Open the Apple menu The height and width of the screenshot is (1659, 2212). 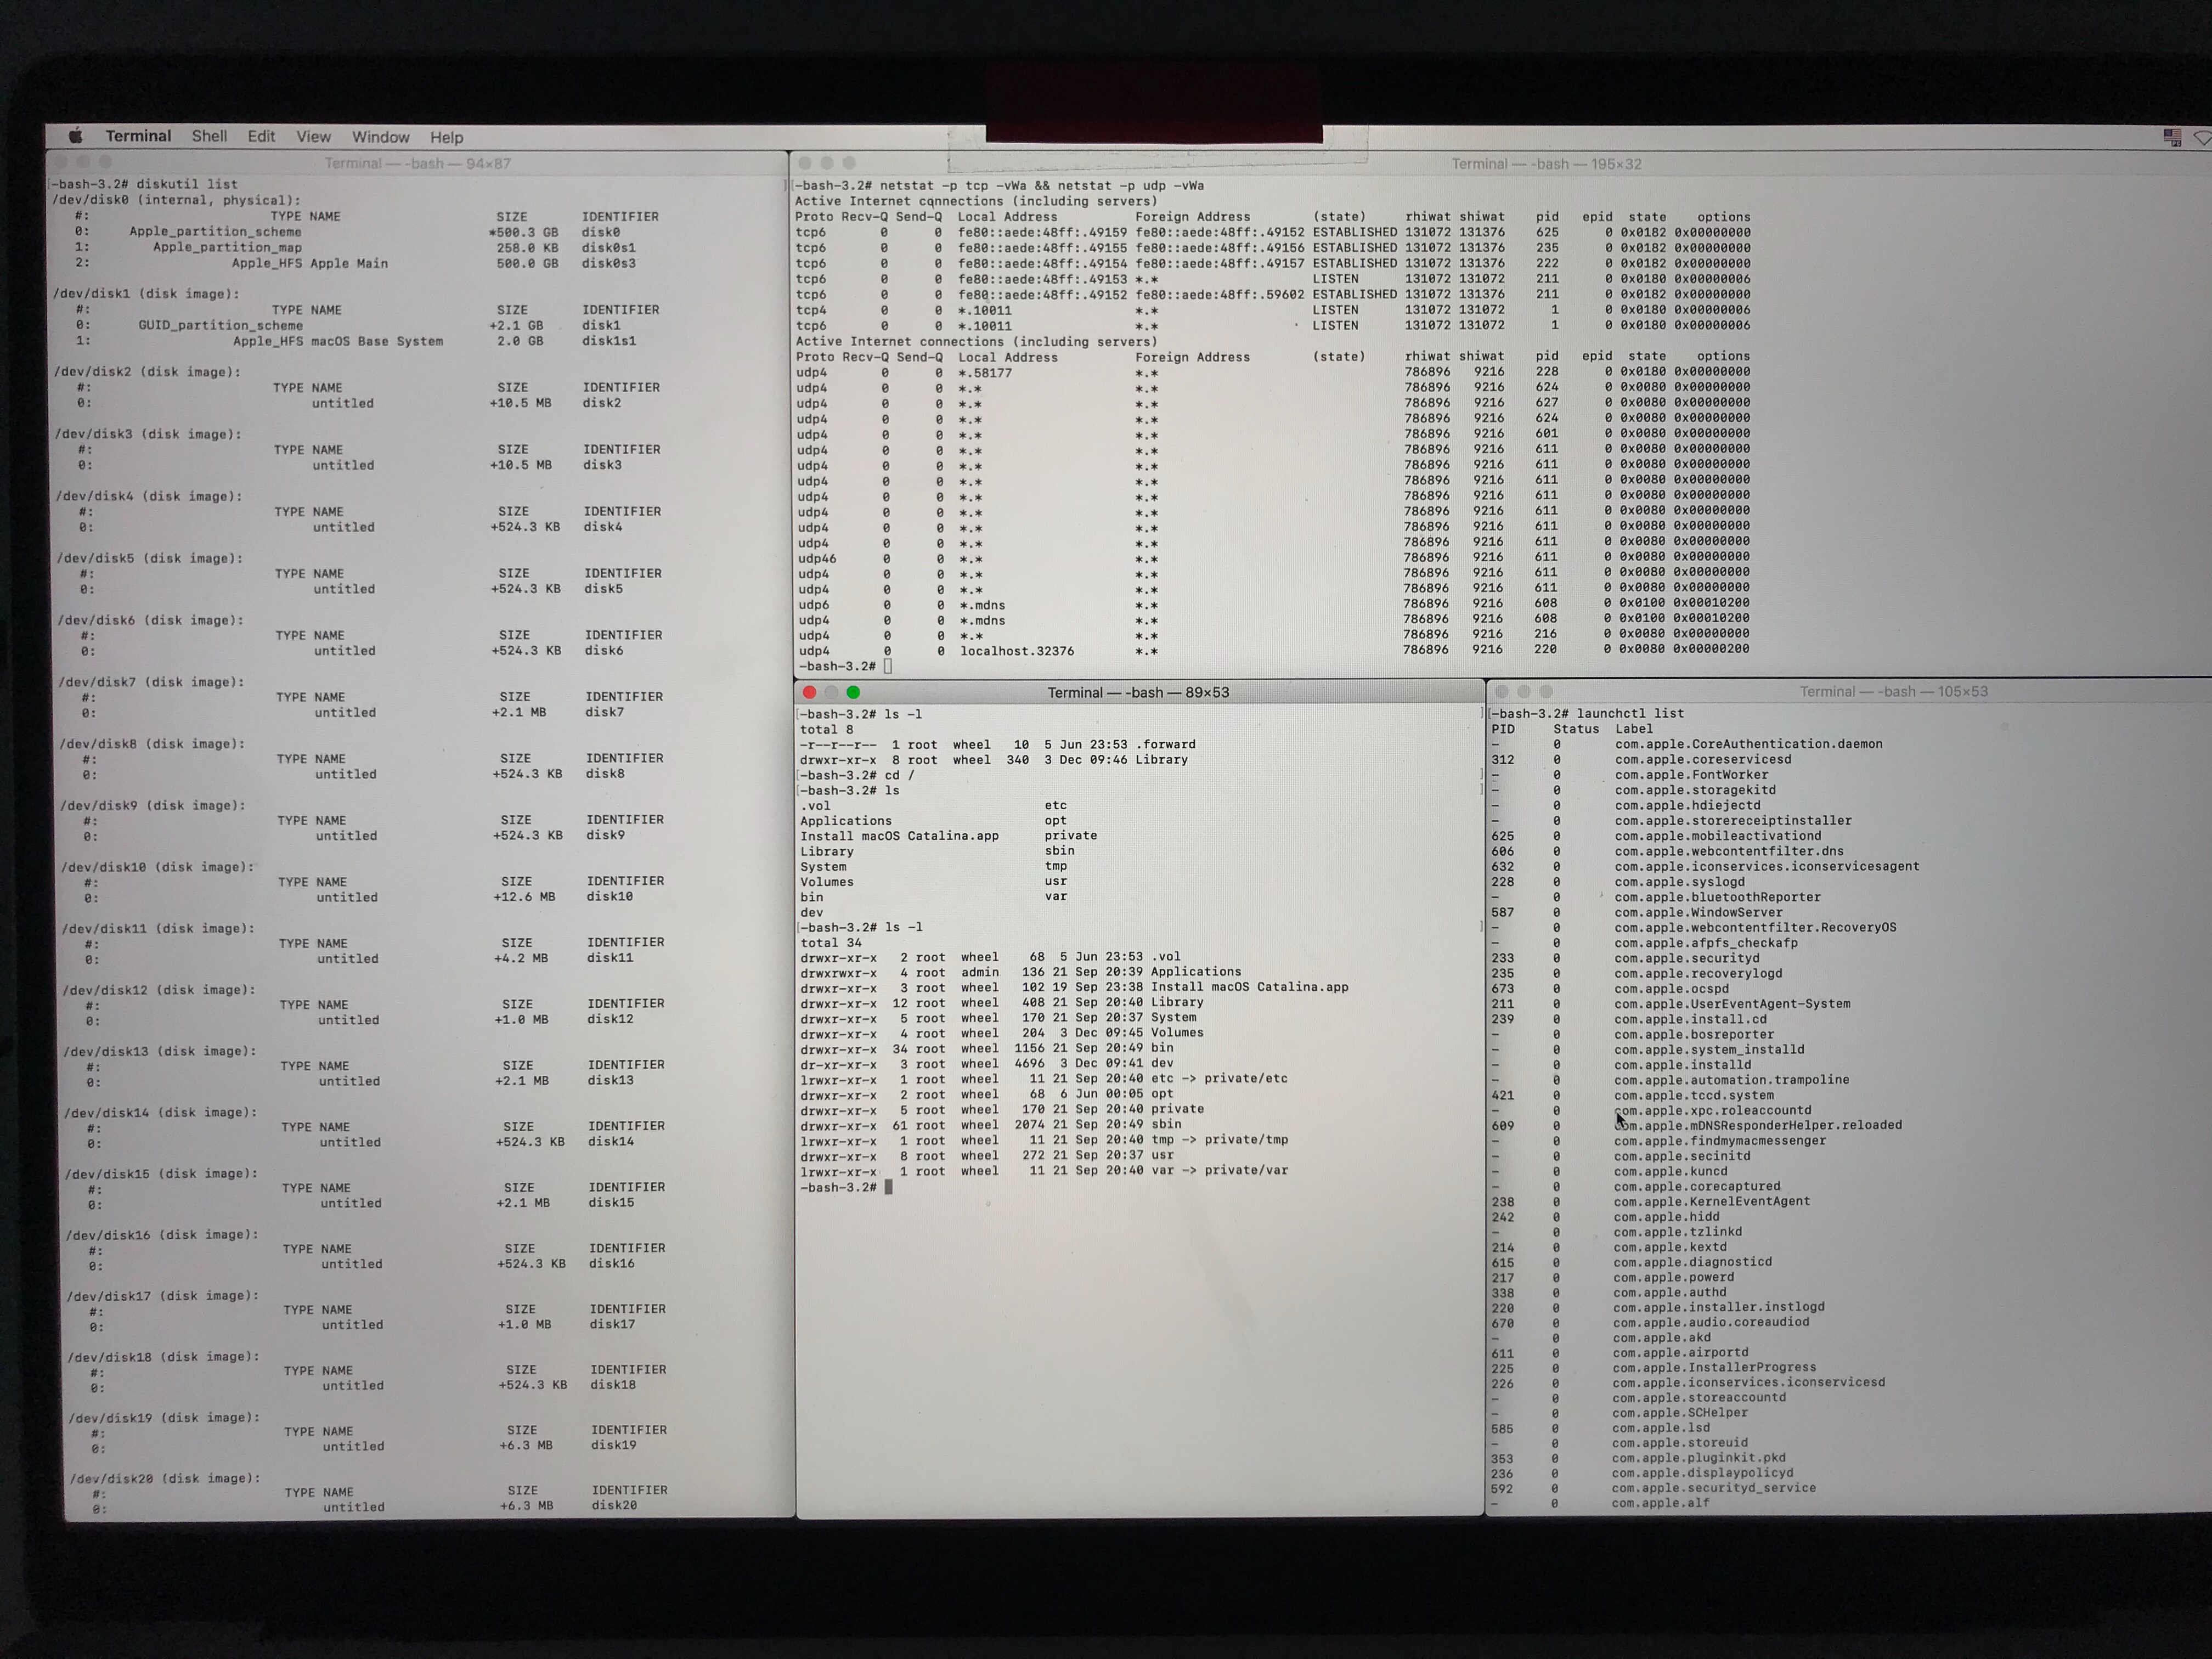75,136
